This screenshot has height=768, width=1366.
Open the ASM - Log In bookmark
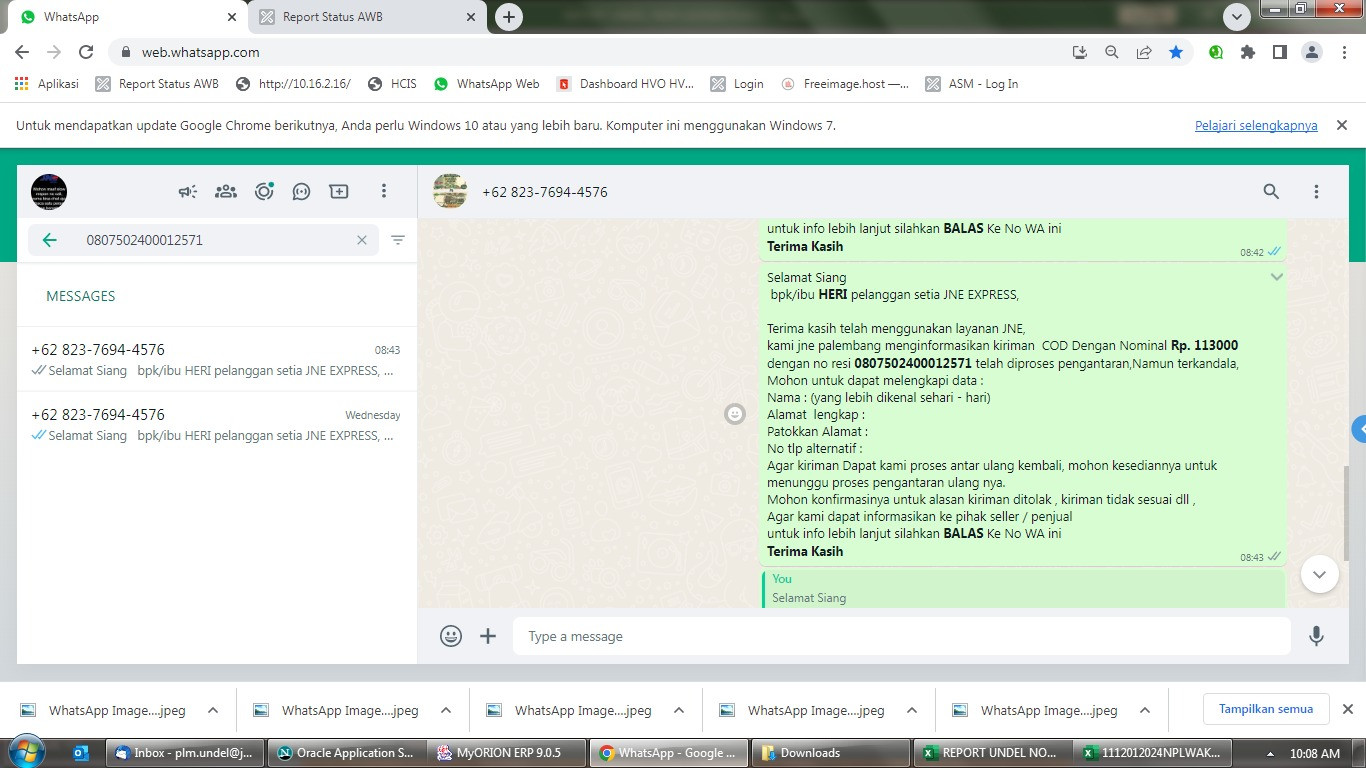[972, 84]
